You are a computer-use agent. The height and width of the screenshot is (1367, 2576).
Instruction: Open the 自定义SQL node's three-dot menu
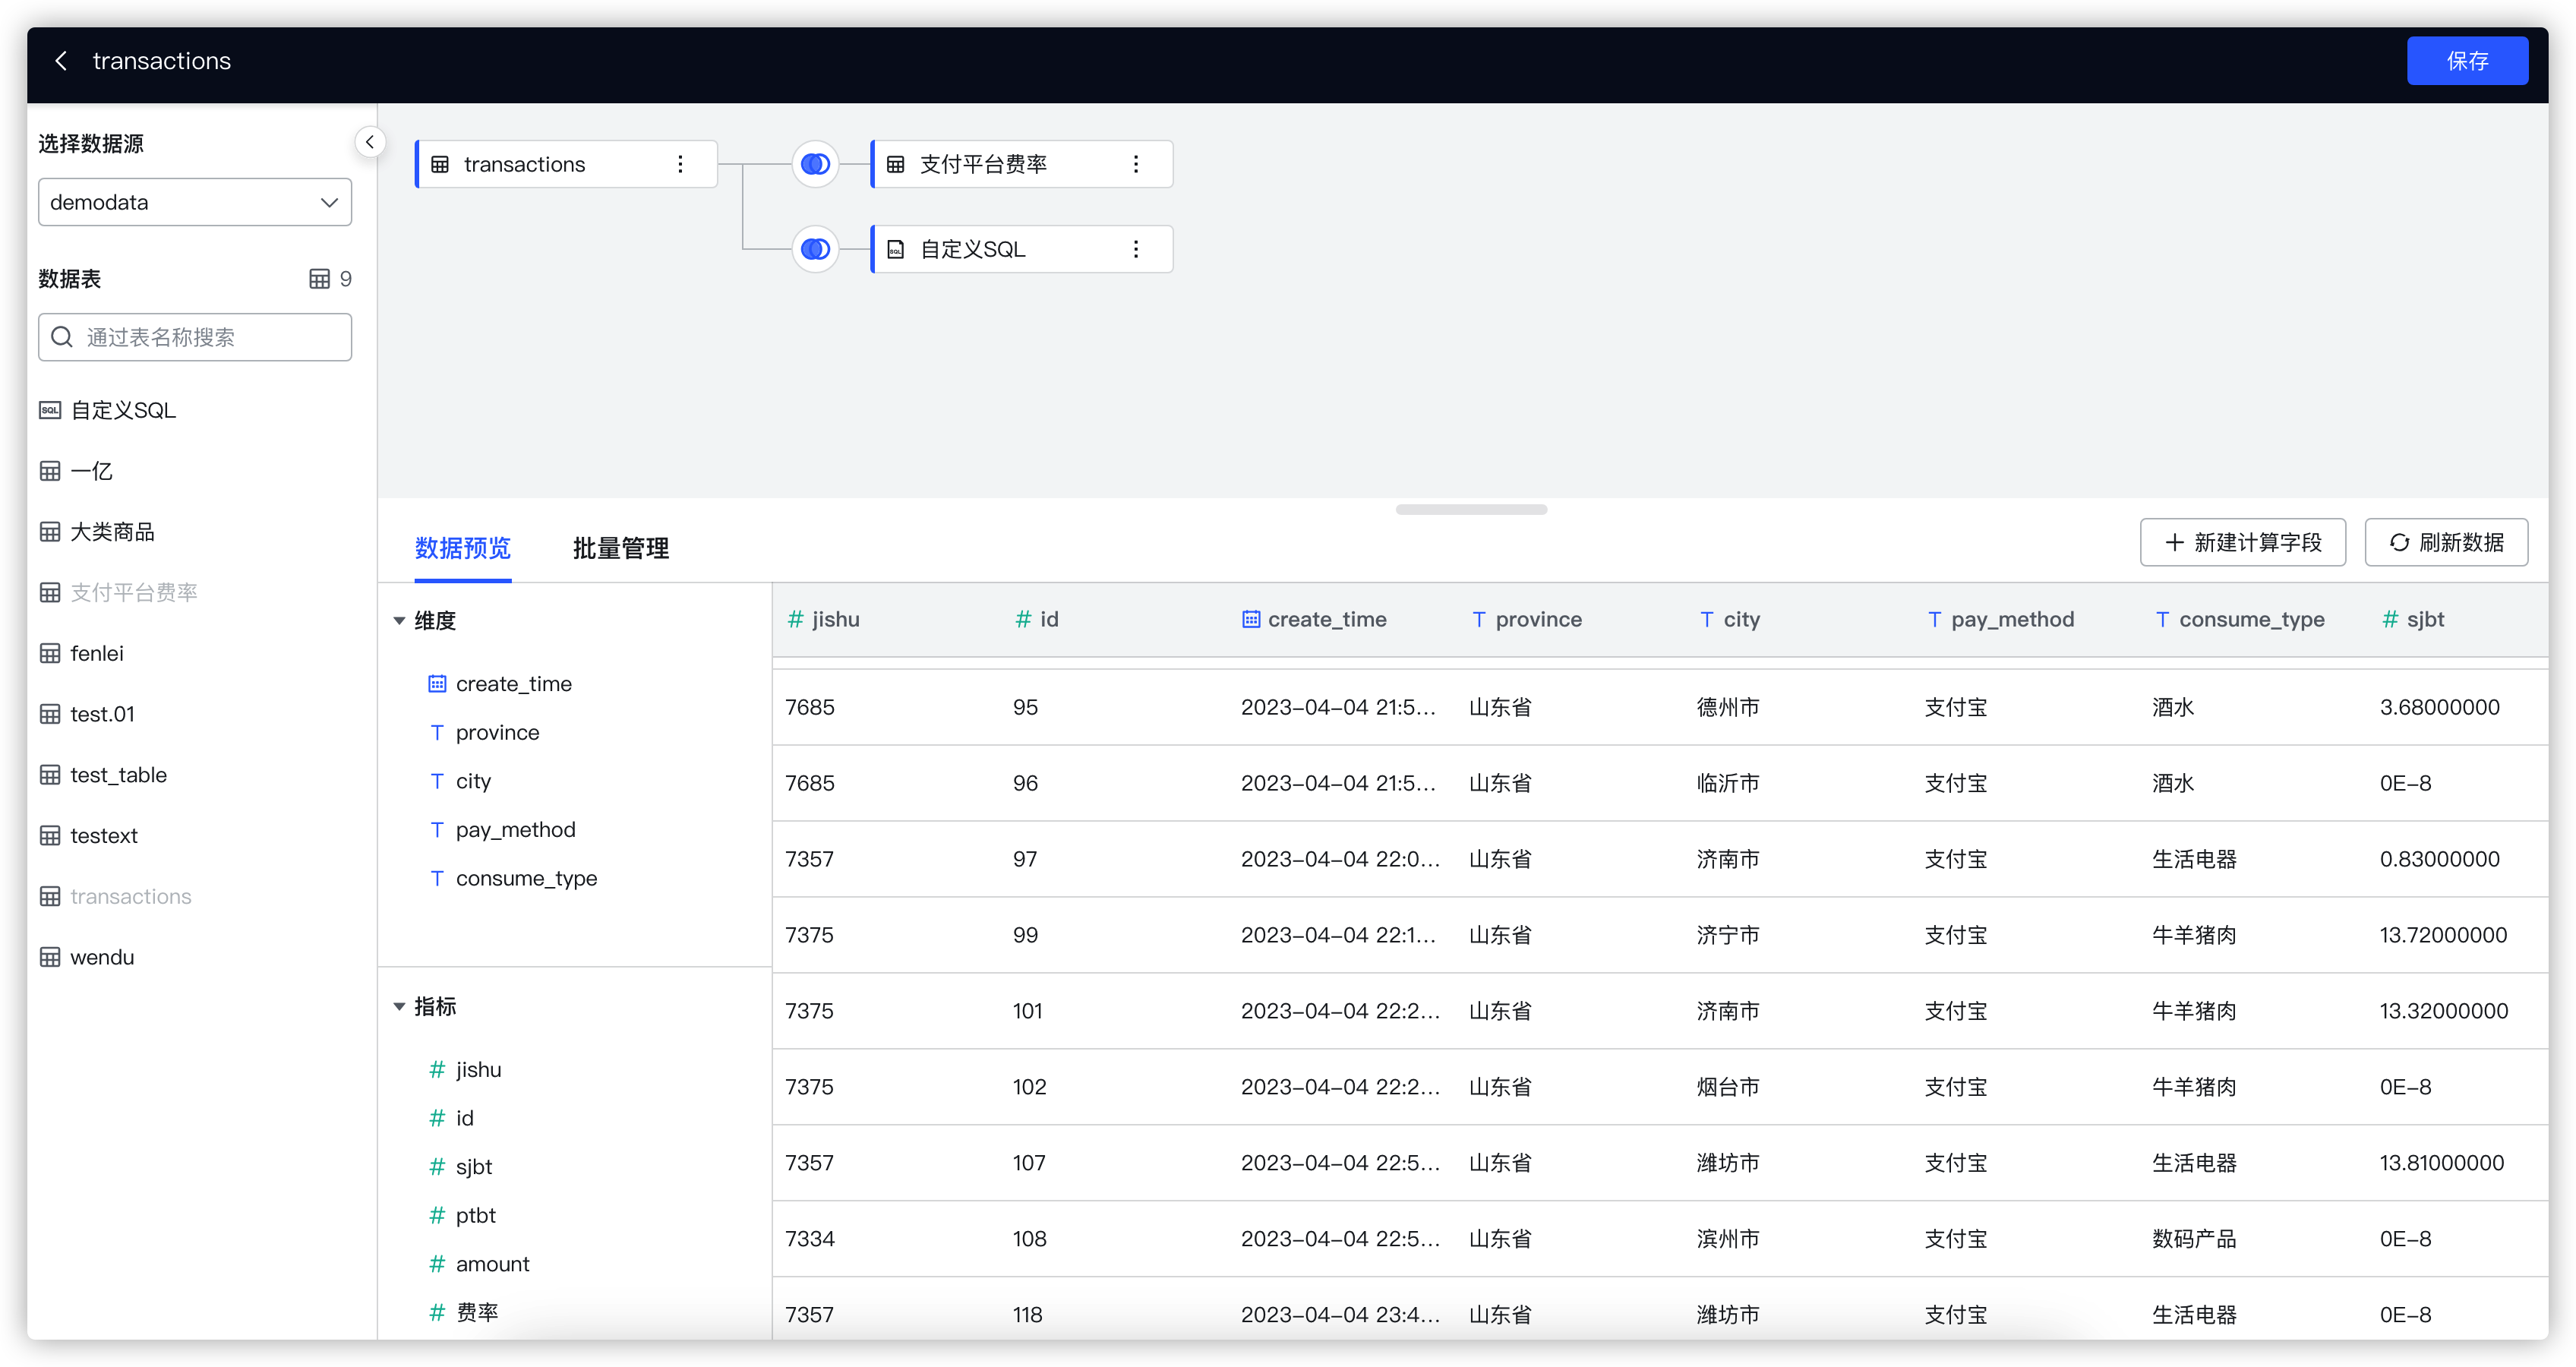pyautogui.click(x=1135, y=249)
